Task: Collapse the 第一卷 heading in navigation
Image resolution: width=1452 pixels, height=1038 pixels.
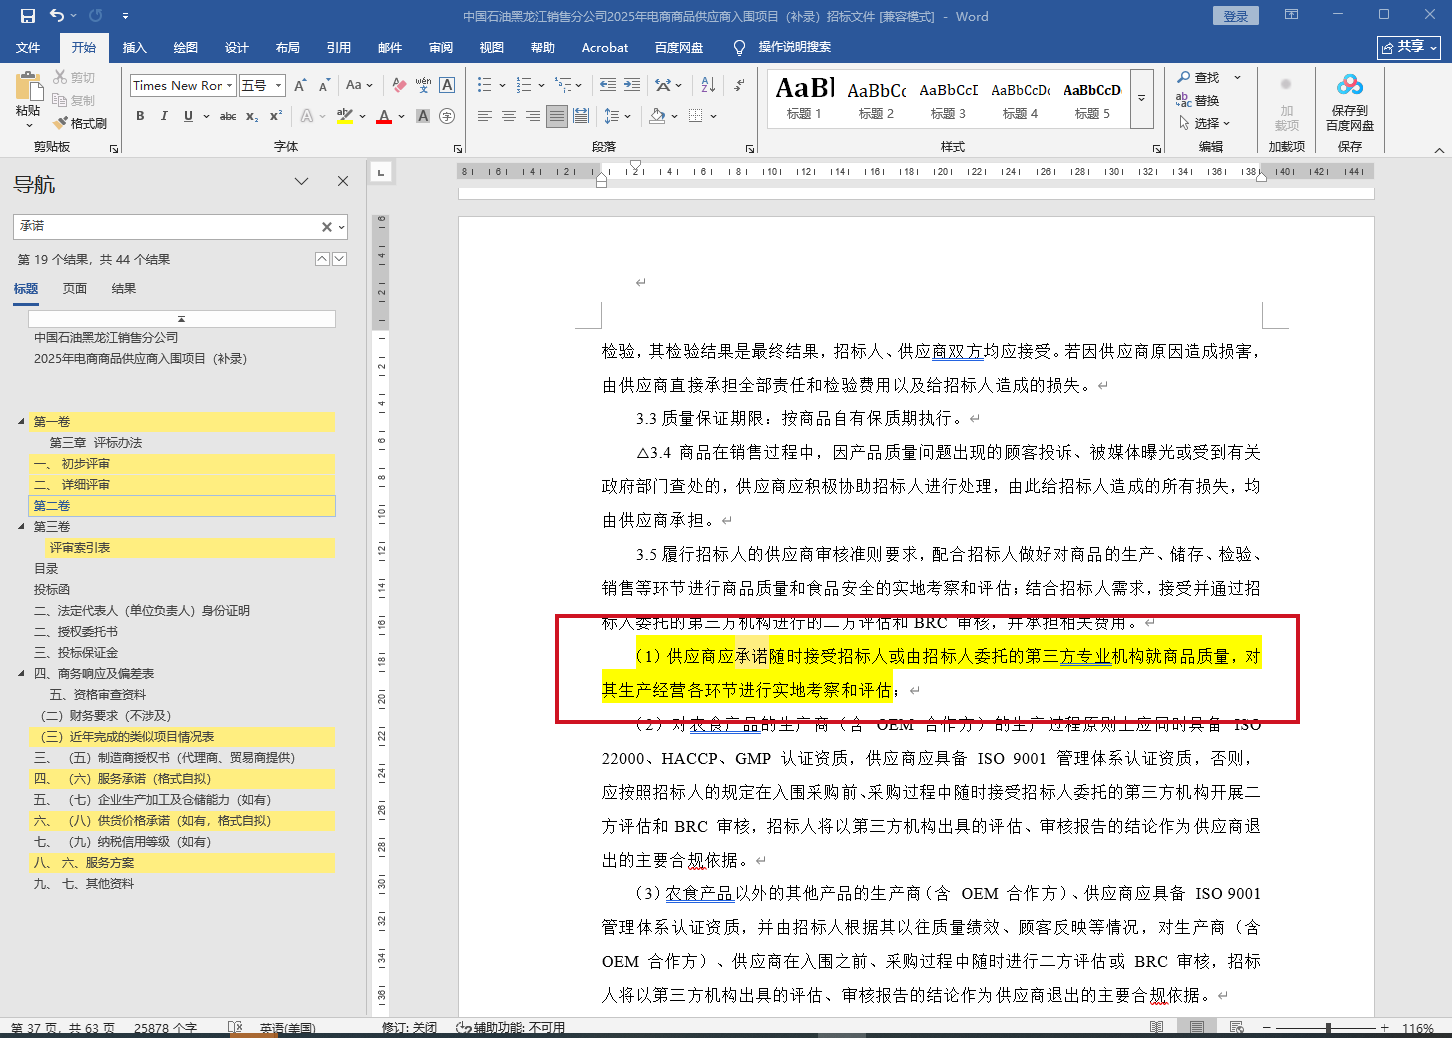Action: point(21,421)
